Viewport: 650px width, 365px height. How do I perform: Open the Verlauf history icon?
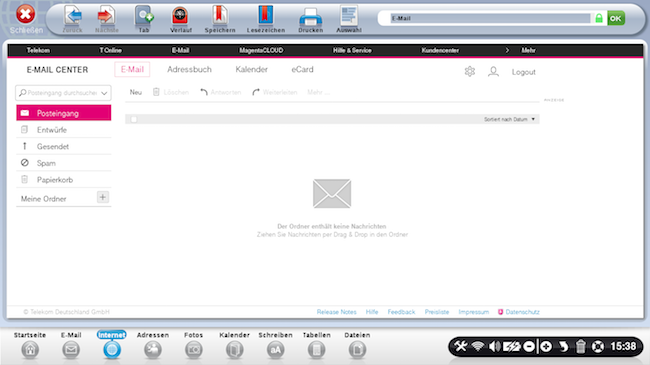180,16
